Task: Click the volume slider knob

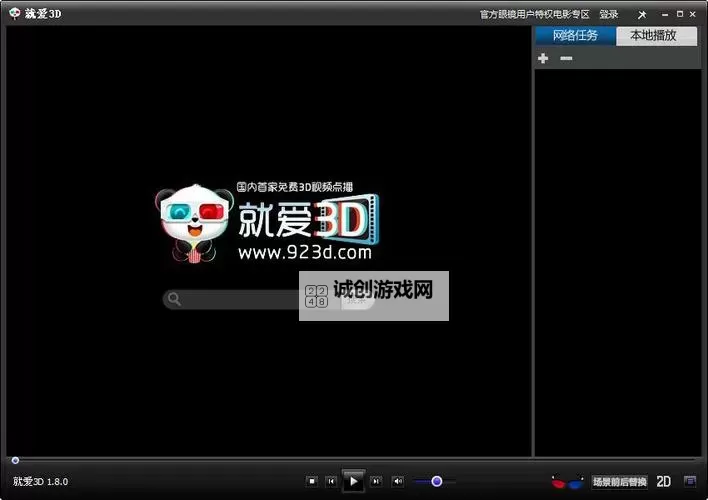Action: point(437,481)
